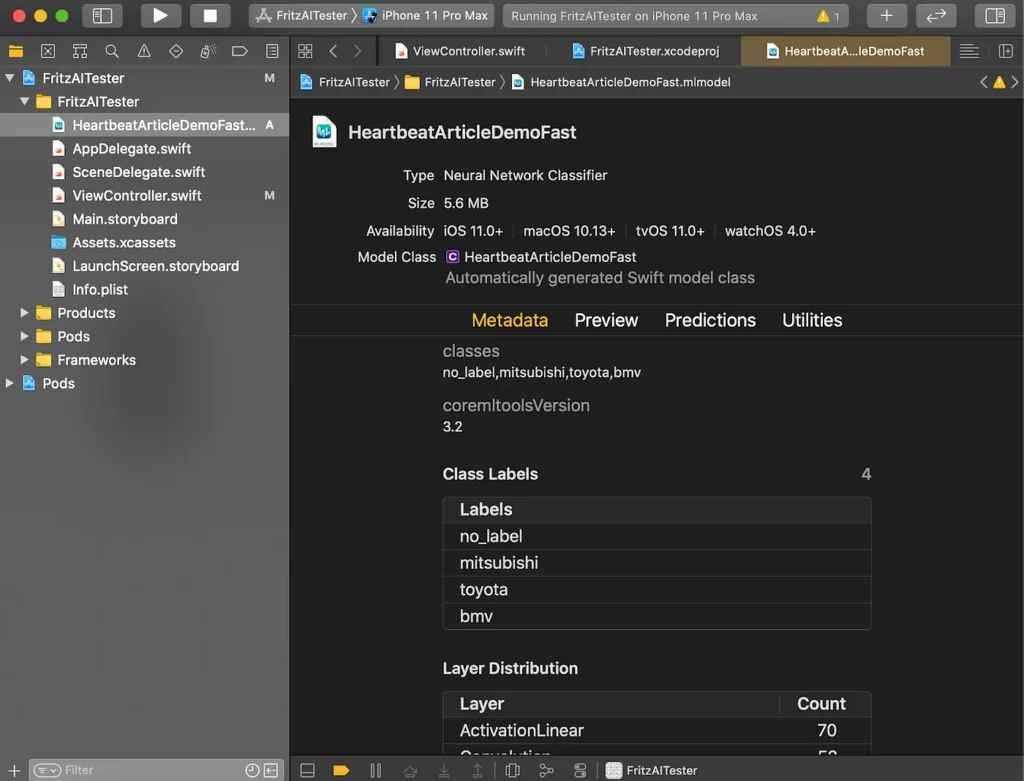1024x781 pixels.
Task: Open LaunchScreen.storyboard
Action: pyautogui.click(x=144, y=266)
